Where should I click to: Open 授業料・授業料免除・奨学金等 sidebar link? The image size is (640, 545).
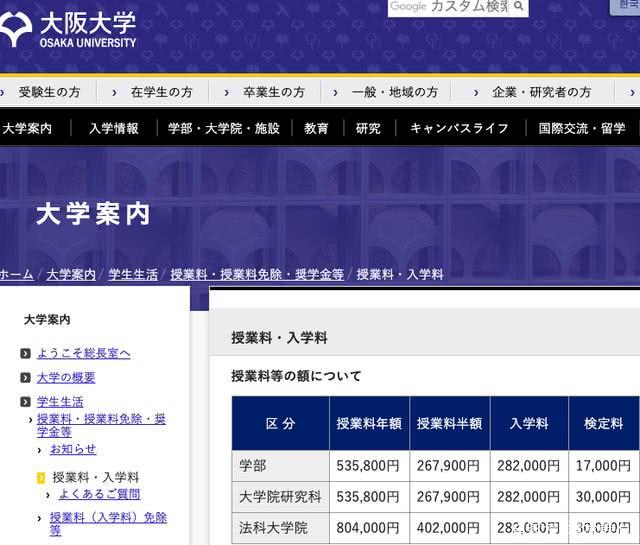tap(101, 425)
